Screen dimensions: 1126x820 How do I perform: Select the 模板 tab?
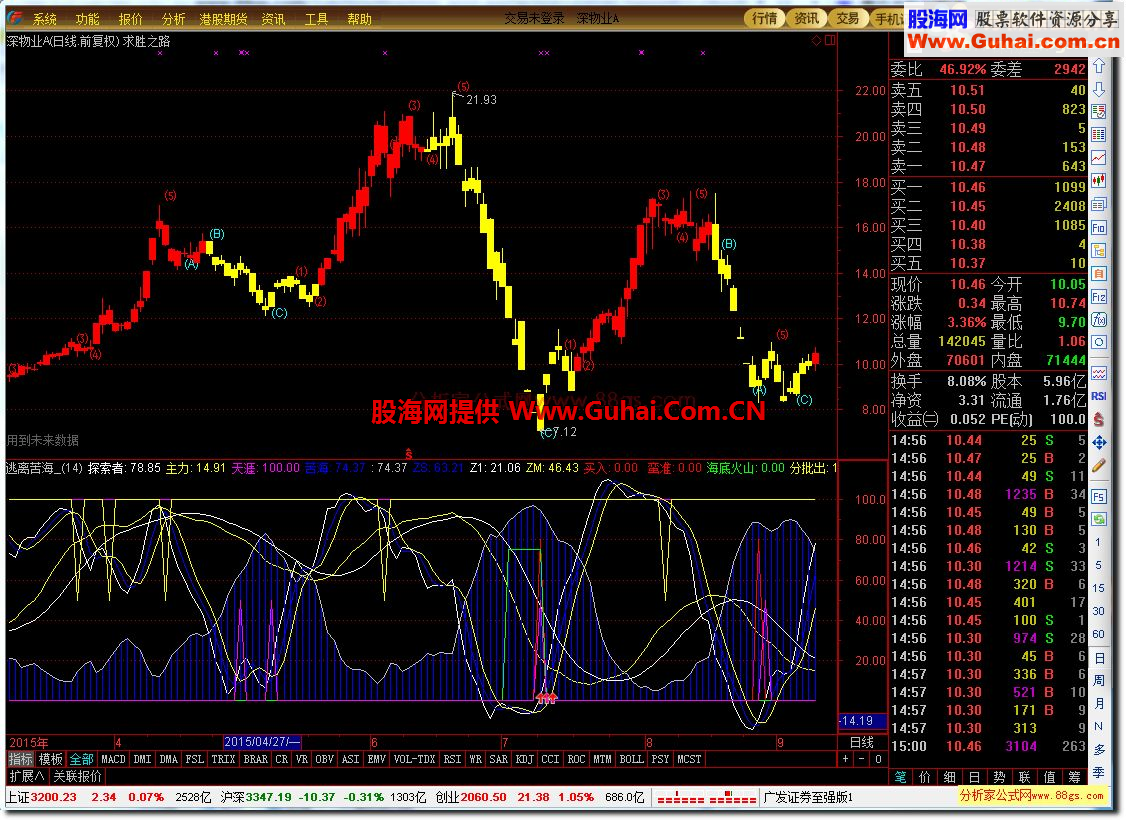pyautogui.click(x=50, y=759)
